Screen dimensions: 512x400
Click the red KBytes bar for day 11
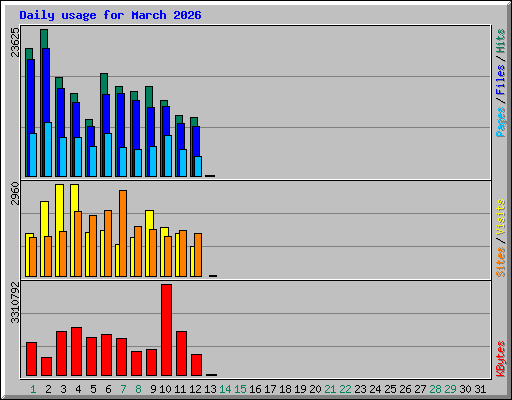(x=181, y=353)
